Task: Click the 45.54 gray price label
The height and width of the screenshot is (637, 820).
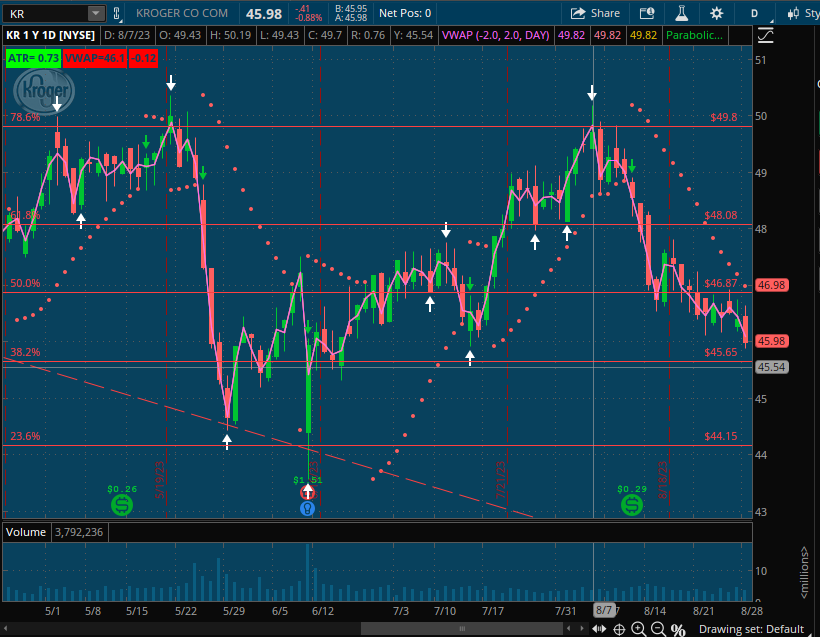Action: (x=771, y=367)
